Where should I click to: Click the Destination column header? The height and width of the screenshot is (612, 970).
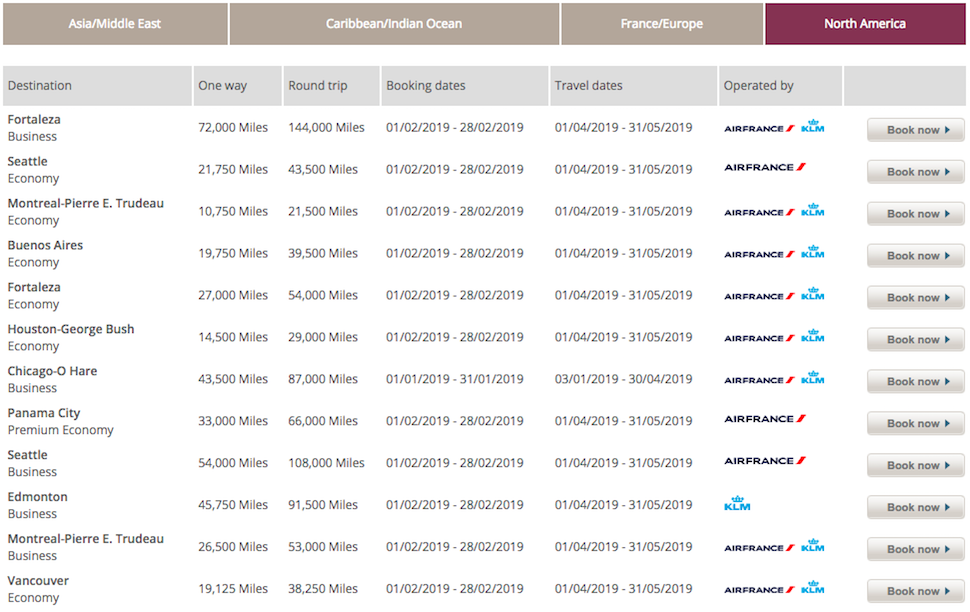(97, 86)
